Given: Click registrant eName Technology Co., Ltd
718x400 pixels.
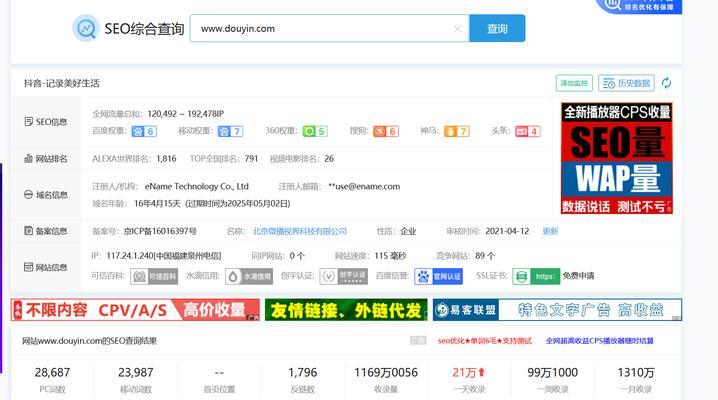Looking at the screenshot, I should click(197, 186).
